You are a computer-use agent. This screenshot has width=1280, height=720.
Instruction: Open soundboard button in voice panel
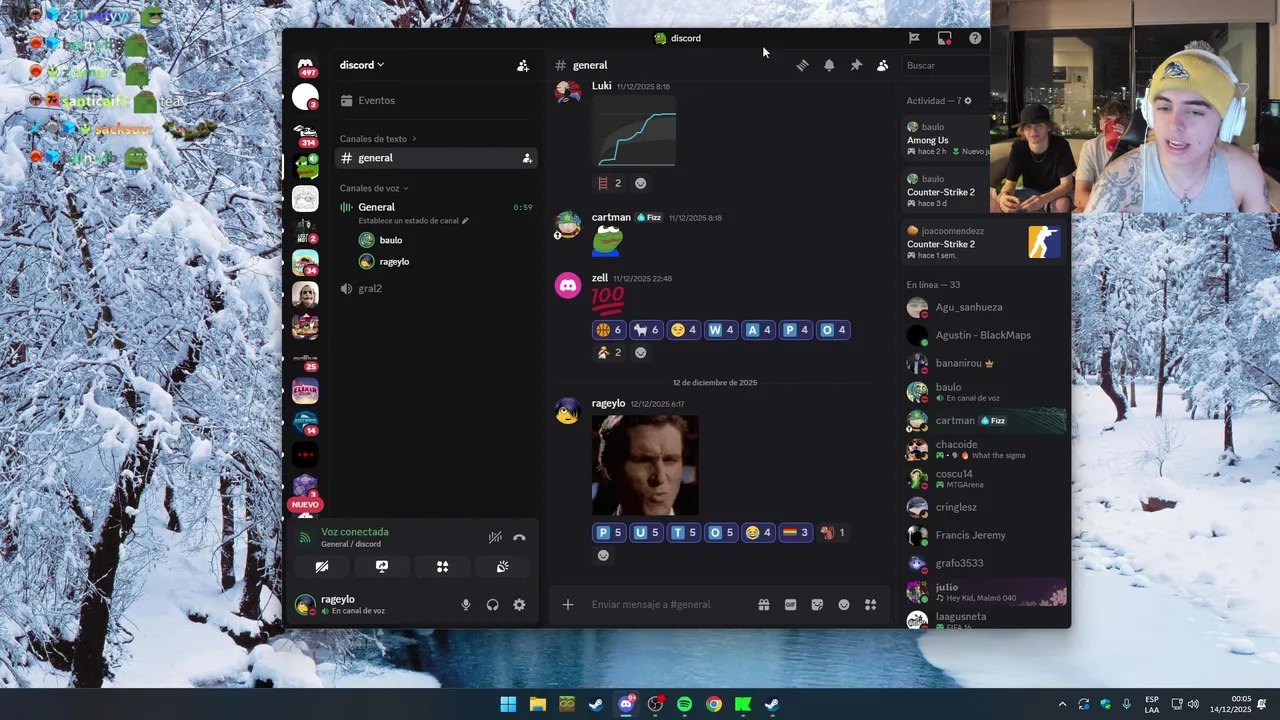(x=503, y=566)
